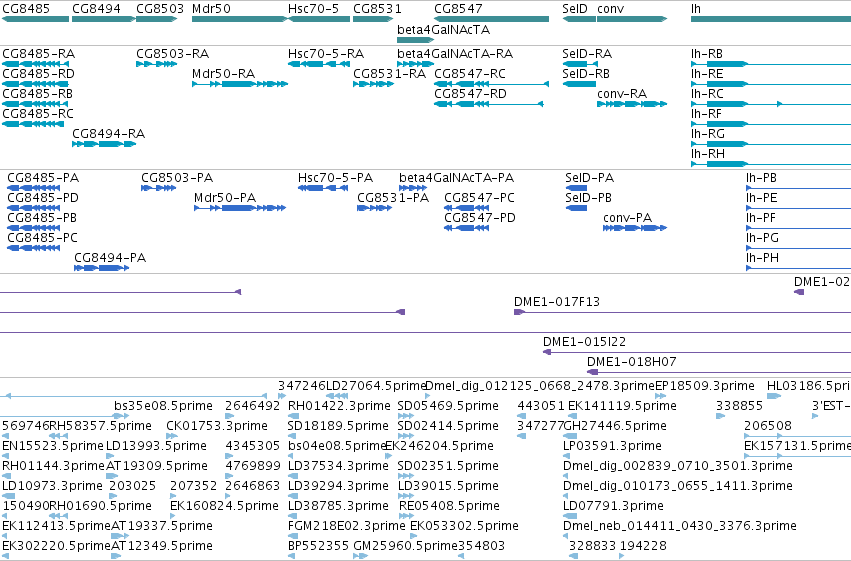Select the CG8485 gene feature bar

pyautogui.click(x=35, y=19)
